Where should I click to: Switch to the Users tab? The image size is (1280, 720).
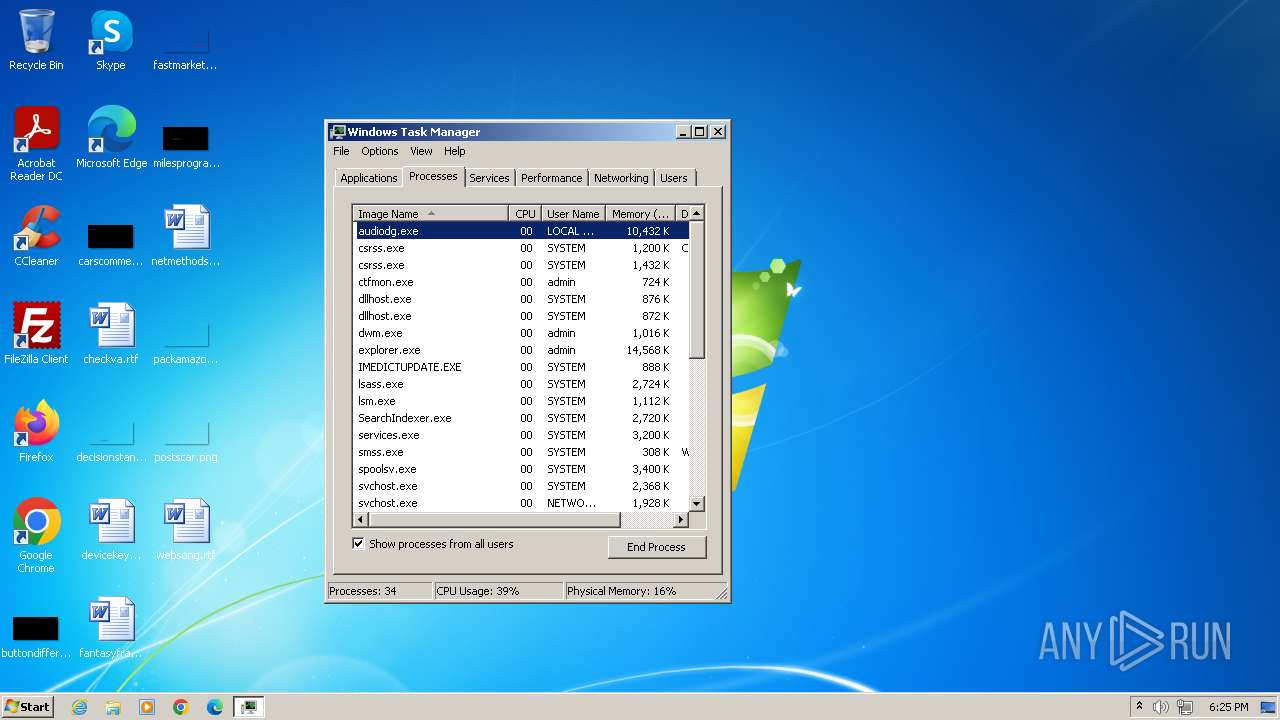point(674,178)
